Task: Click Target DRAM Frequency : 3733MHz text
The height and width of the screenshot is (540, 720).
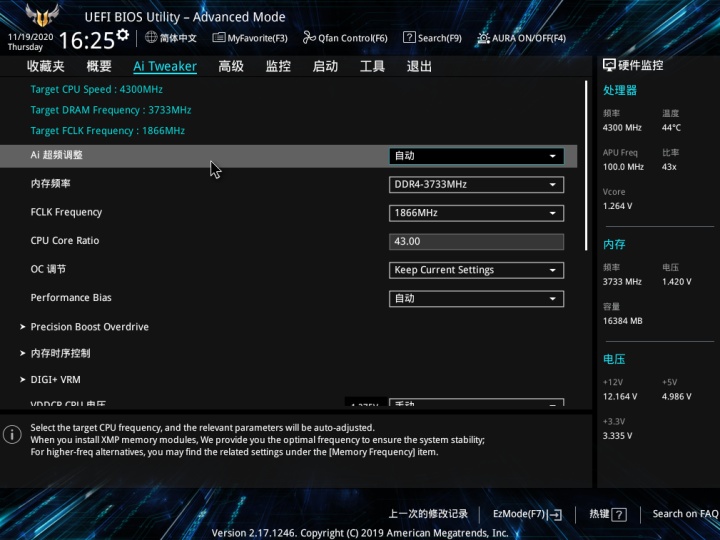Action: pos(111,110)
